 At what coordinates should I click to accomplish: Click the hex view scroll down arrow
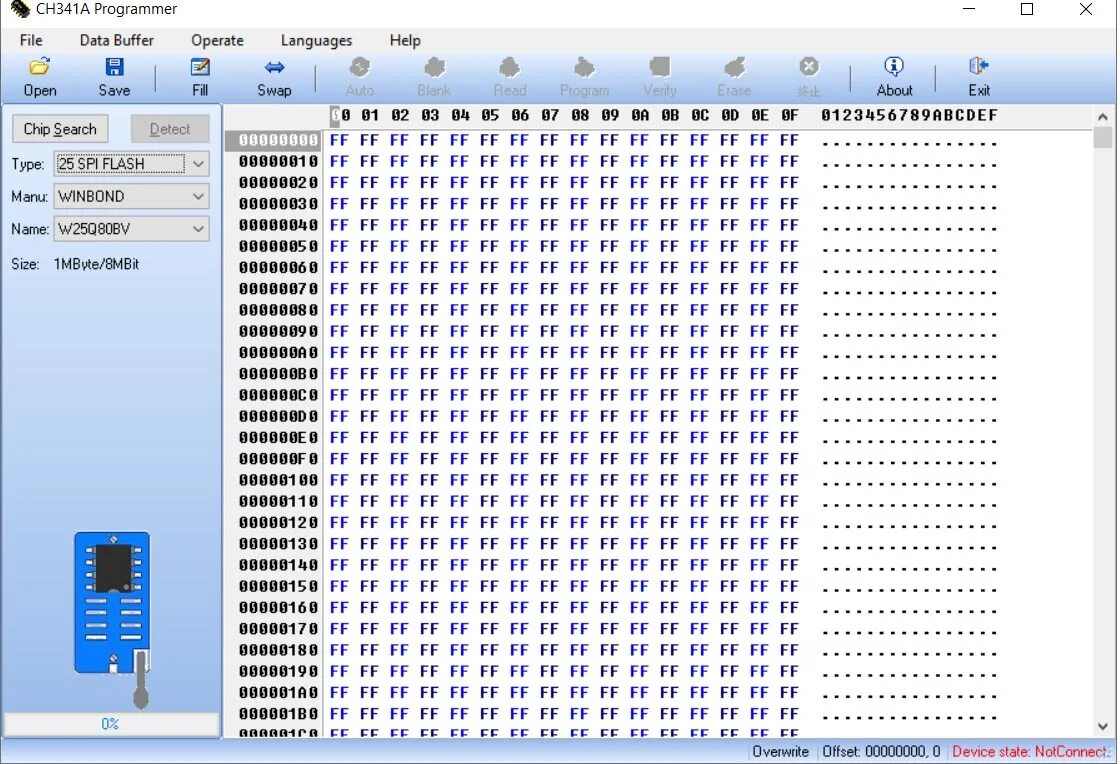tap(1103, 726)
